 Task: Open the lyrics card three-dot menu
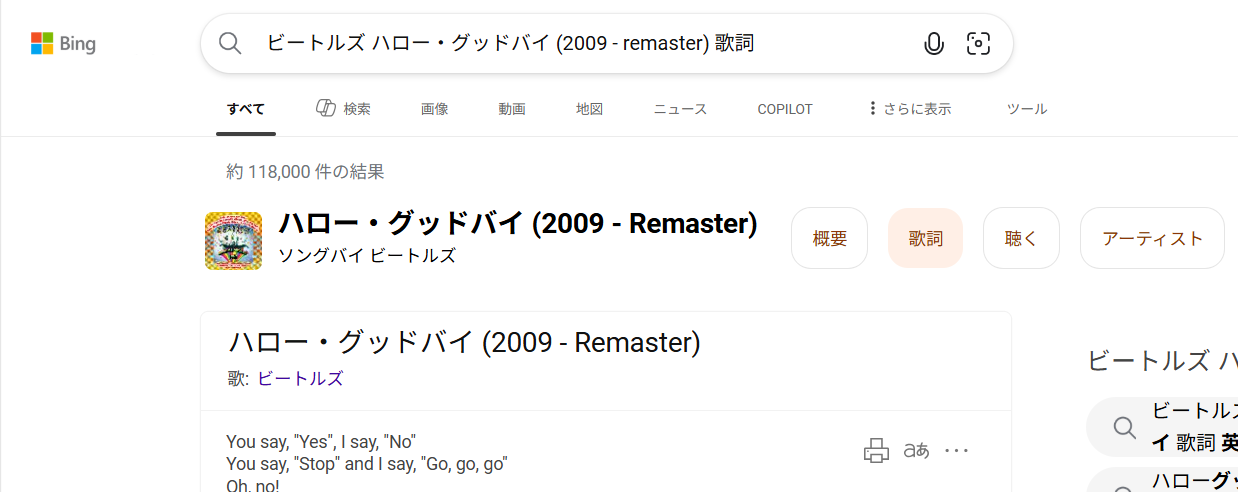[957, 451]
